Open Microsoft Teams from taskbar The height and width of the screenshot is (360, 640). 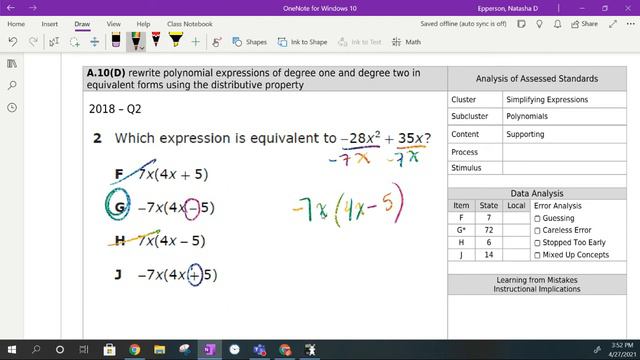(x=260, y=350)
